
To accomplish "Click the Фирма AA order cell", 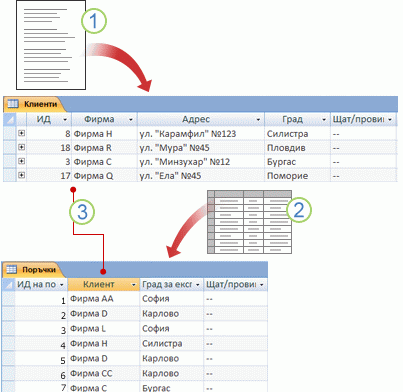I will 104,299.
